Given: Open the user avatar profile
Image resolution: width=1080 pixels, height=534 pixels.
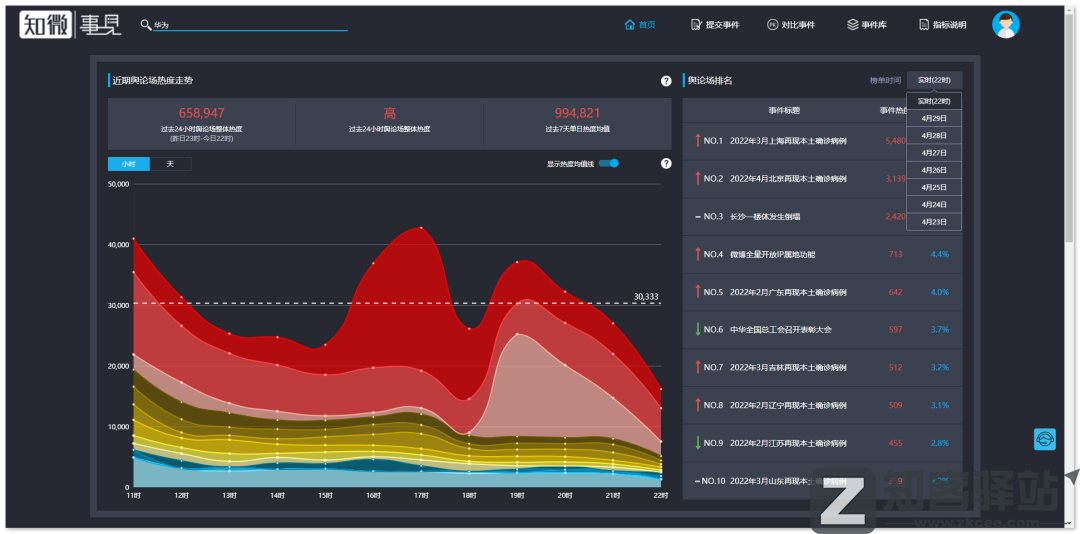Looking at the screenshot, I should click(1005, 25).
